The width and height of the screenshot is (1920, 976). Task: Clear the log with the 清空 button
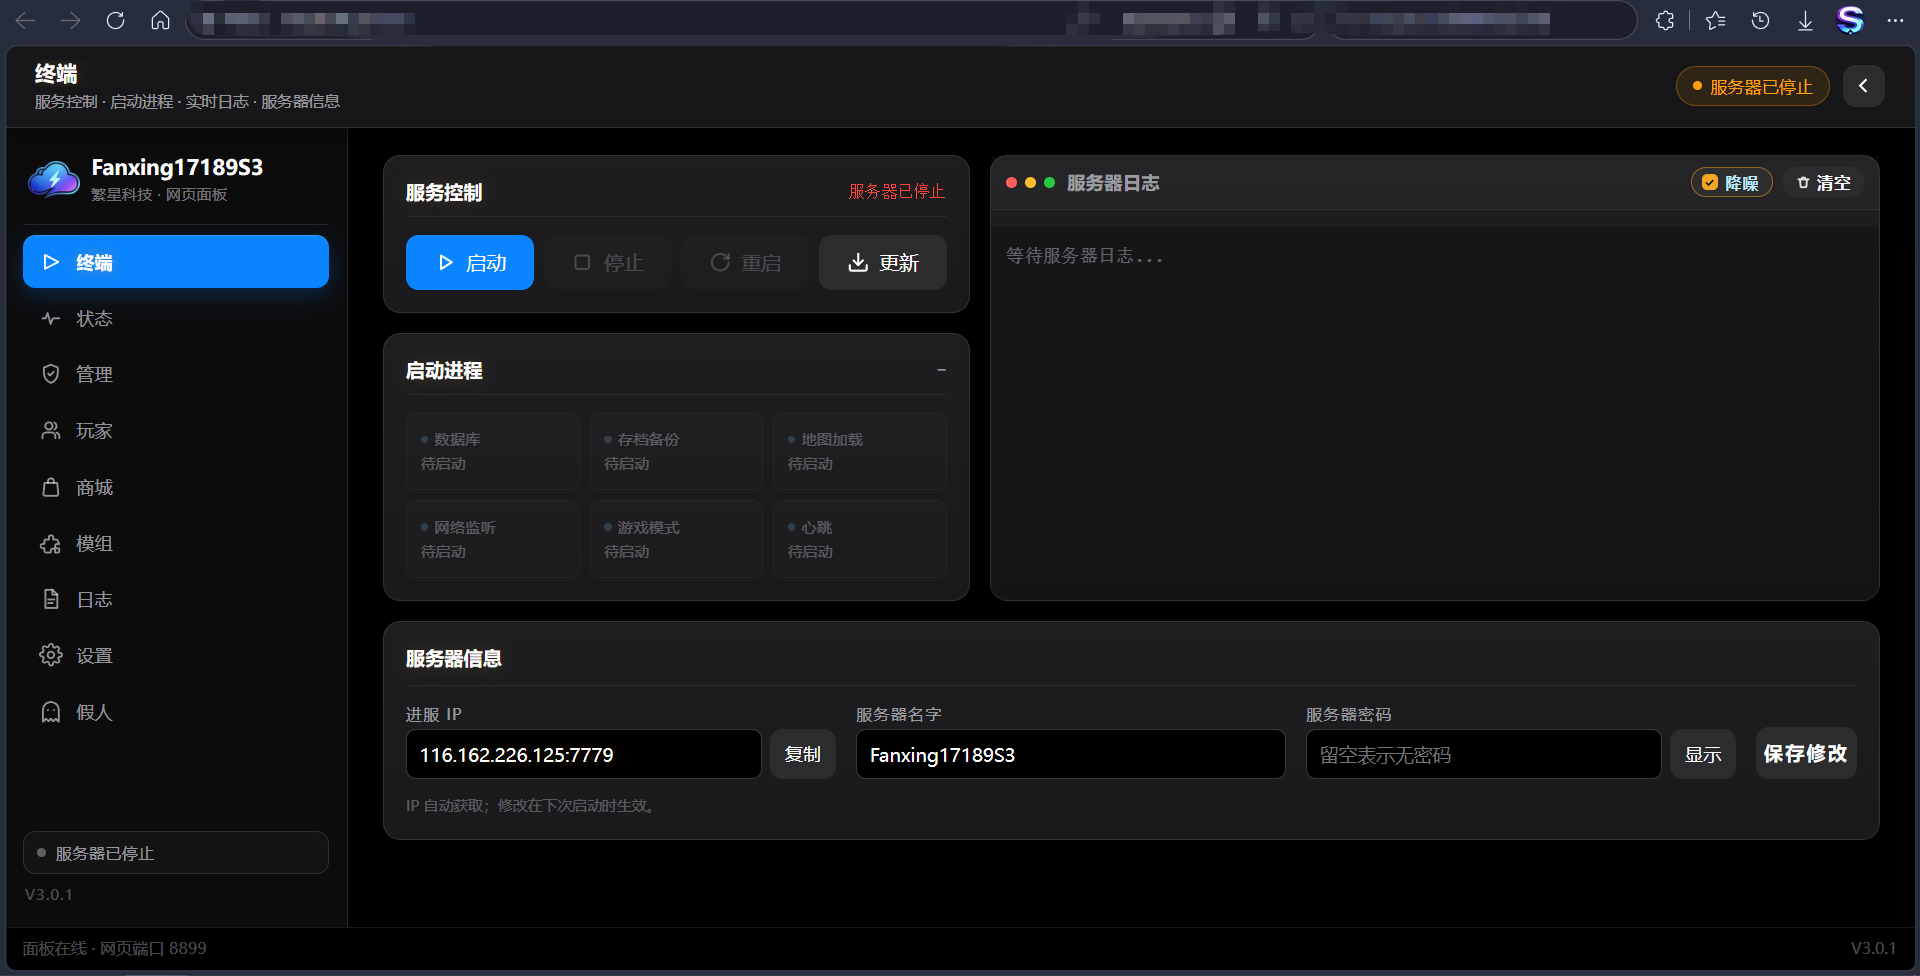[x=1823, y=183]
